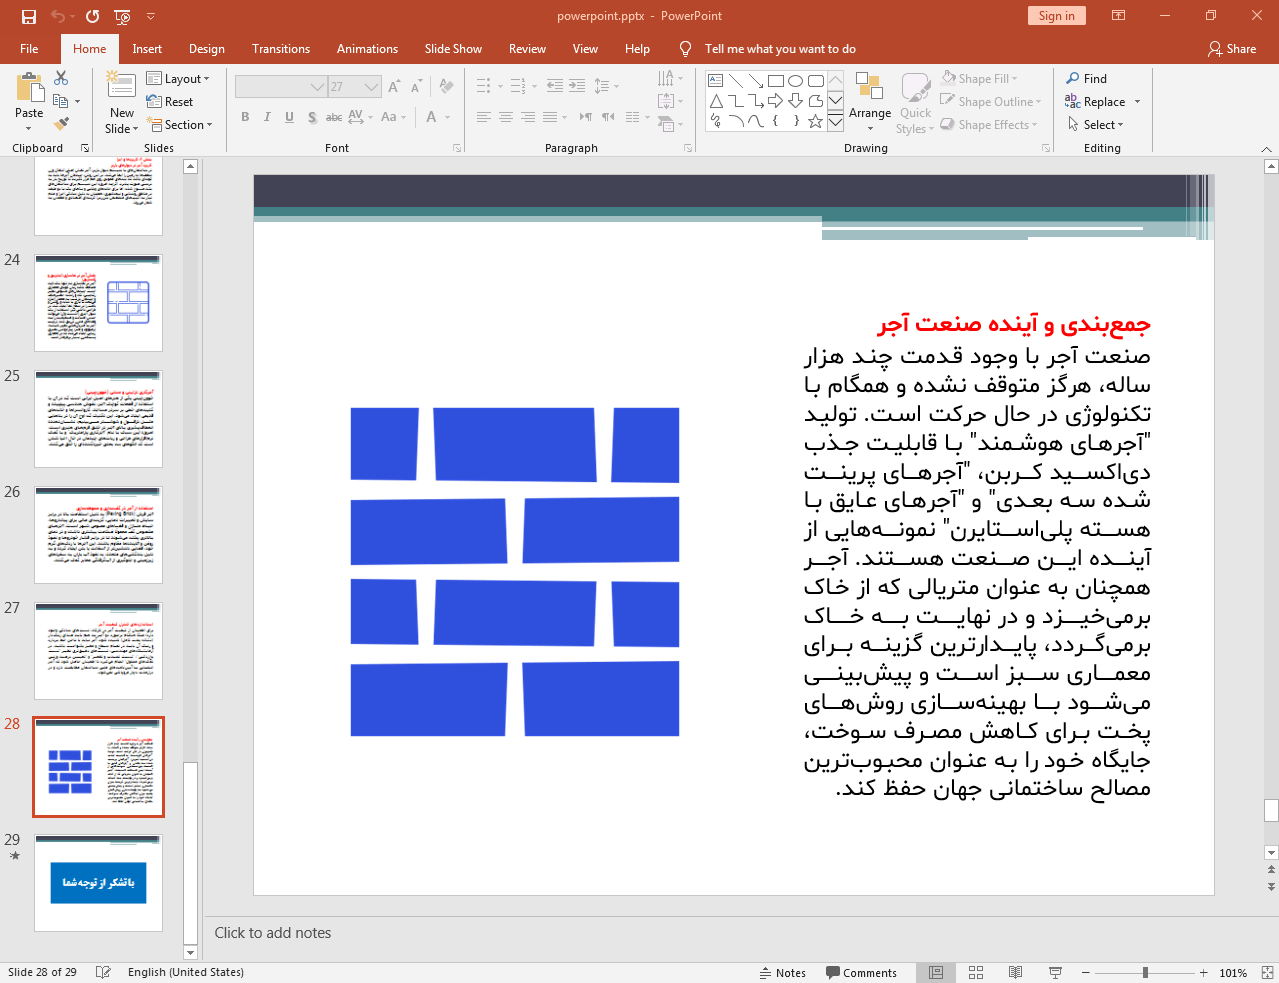Viewport: 1279px width, 983px height.
Task: Toggle Italic formatting
Action: point(267,117)
